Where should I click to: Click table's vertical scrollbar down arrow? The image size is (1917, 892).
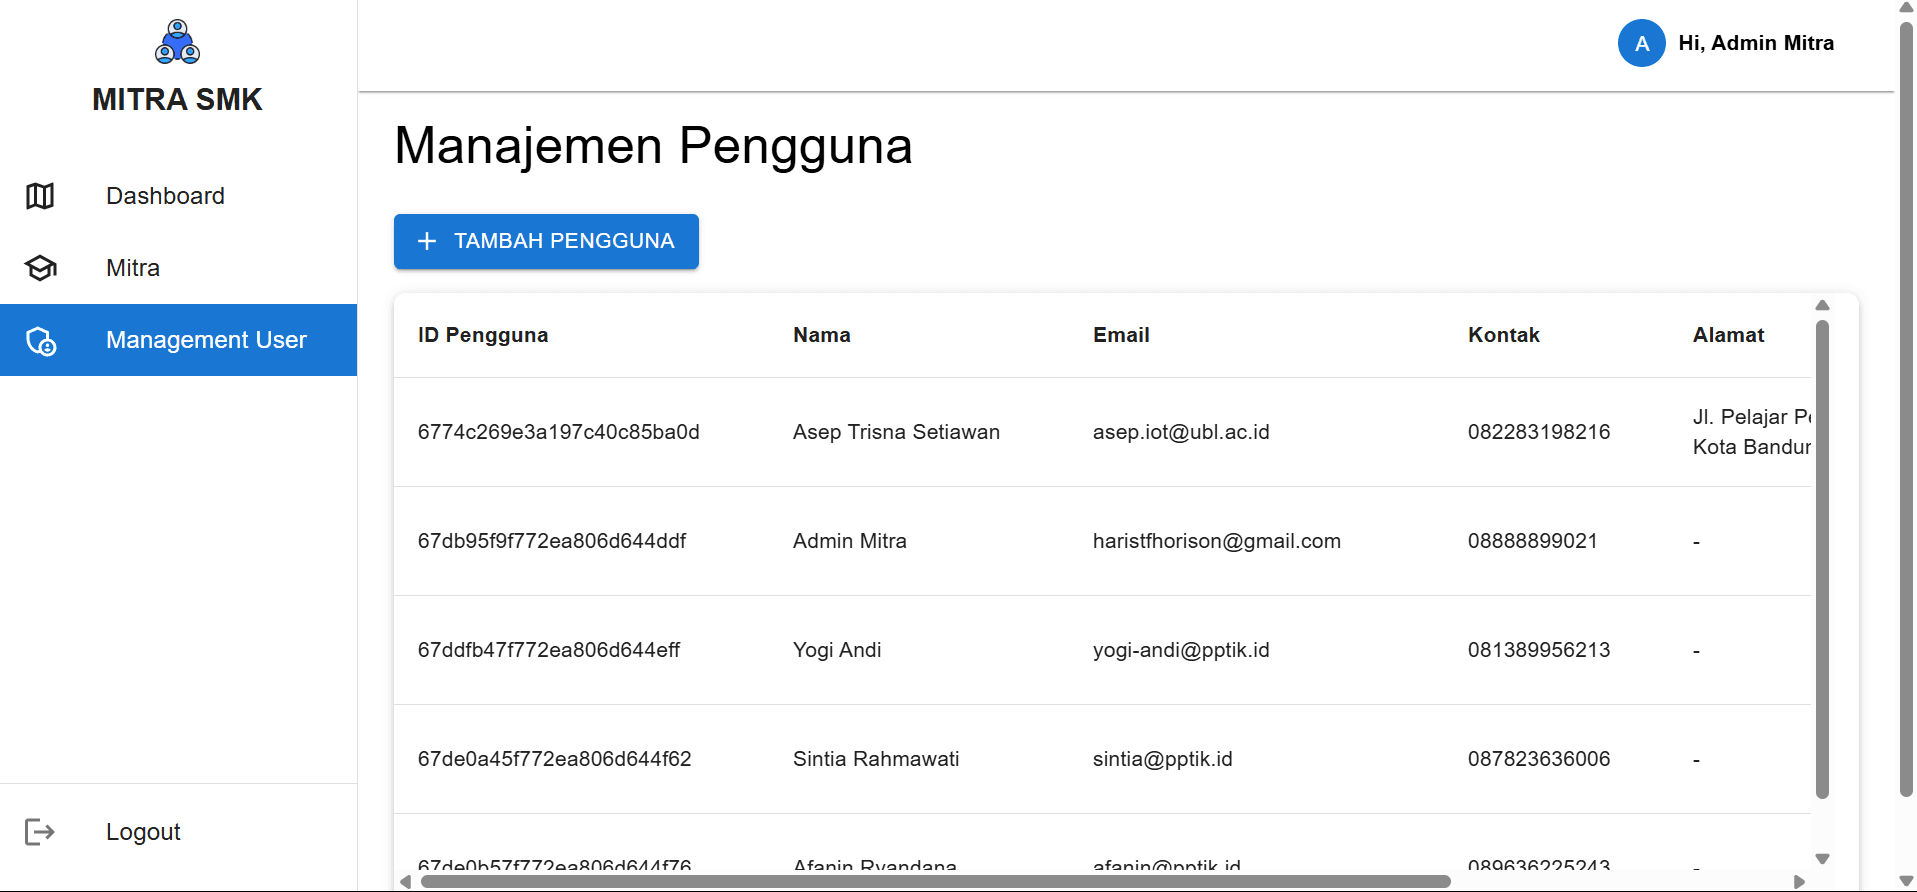click(1822, 859)
